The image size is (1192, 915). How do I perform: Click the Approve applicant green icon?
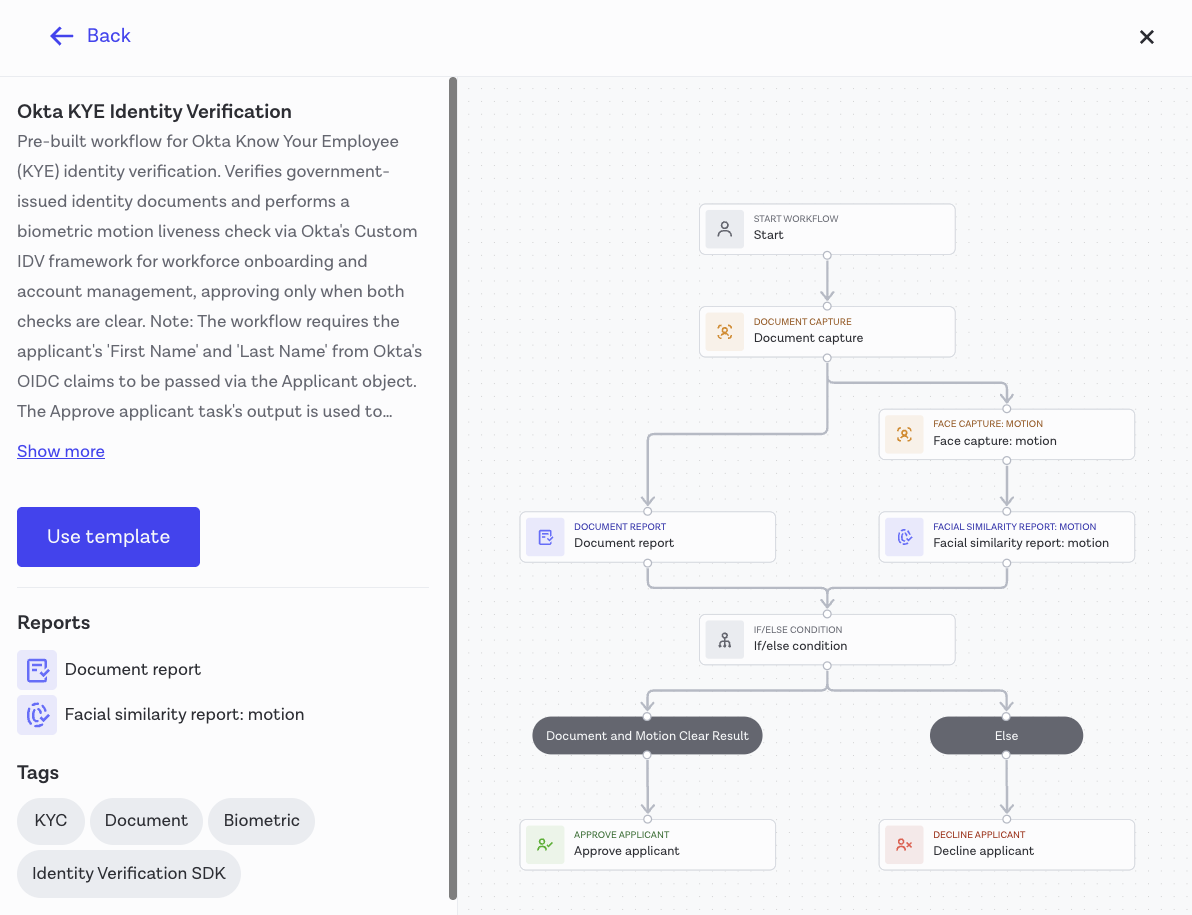point(545,844)
